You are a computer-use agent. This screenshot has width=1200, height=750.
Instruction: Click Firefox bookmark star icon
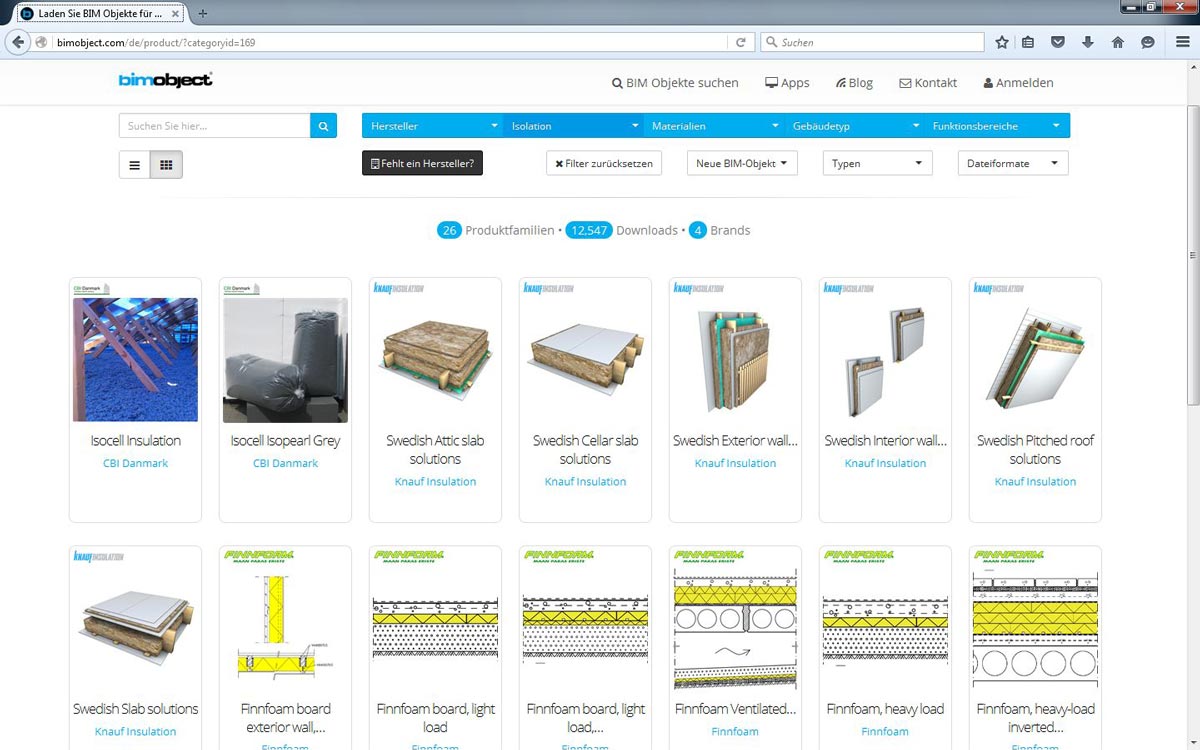1002,42
